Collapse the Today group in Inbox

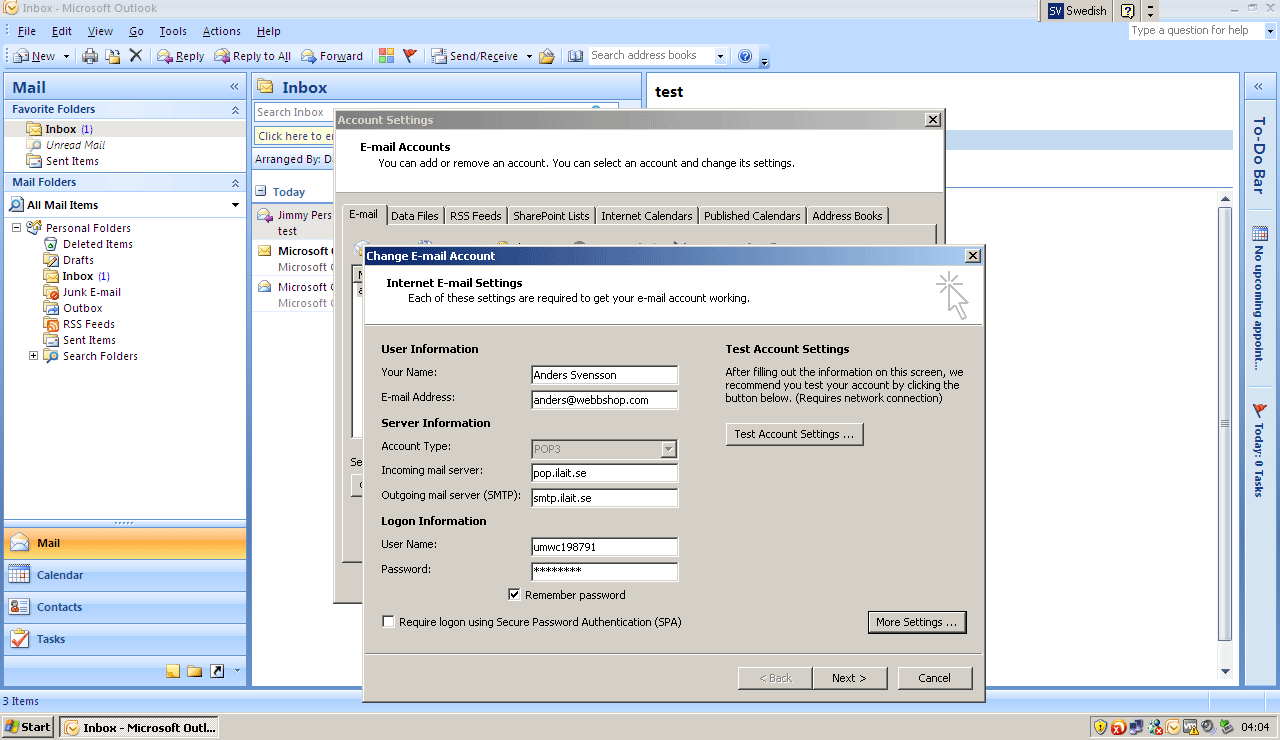260,191
